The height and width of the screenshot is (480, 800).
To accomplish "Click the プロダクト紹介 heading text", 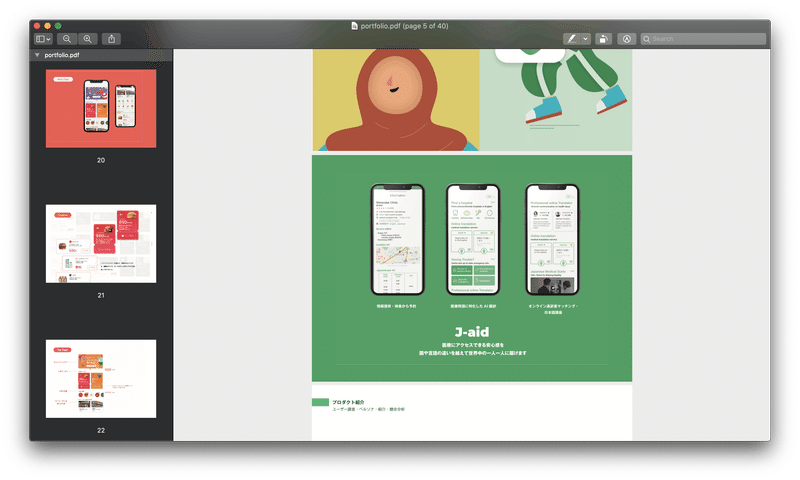I will pyautogui.click(x=348, y=402).
